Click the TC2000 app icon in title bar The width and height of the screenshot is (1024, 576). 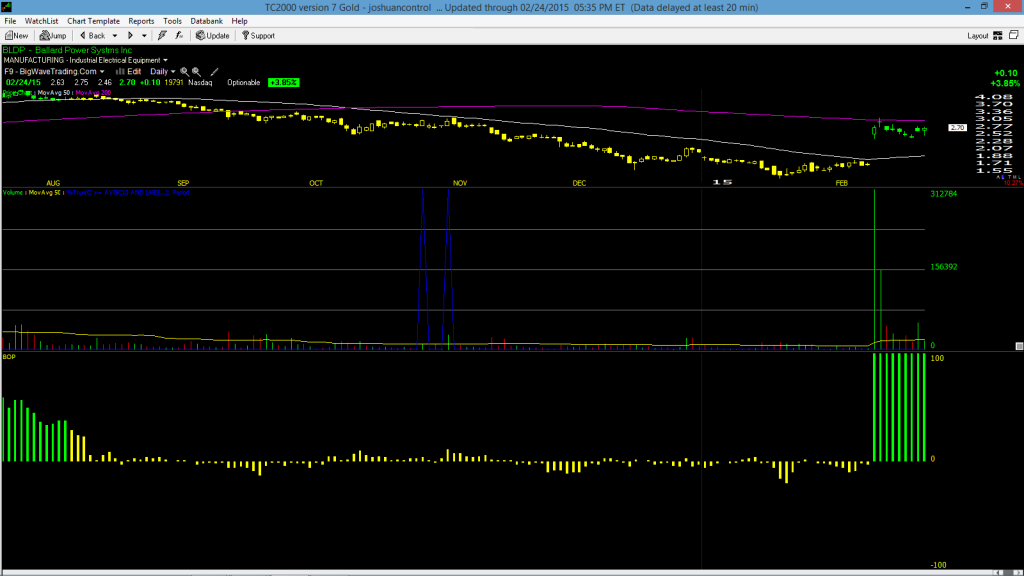pyautogui.click(x=7, y=7)
